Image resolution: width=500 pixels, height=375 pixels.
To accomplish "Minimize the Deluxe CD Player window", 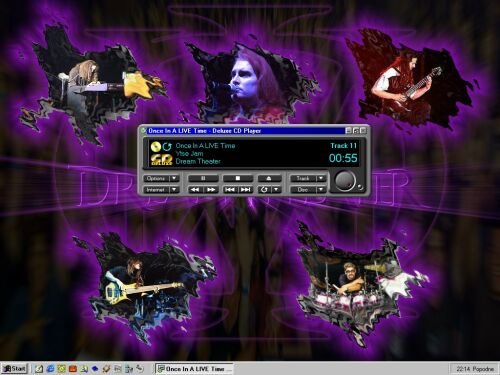I will coord(348,131).
